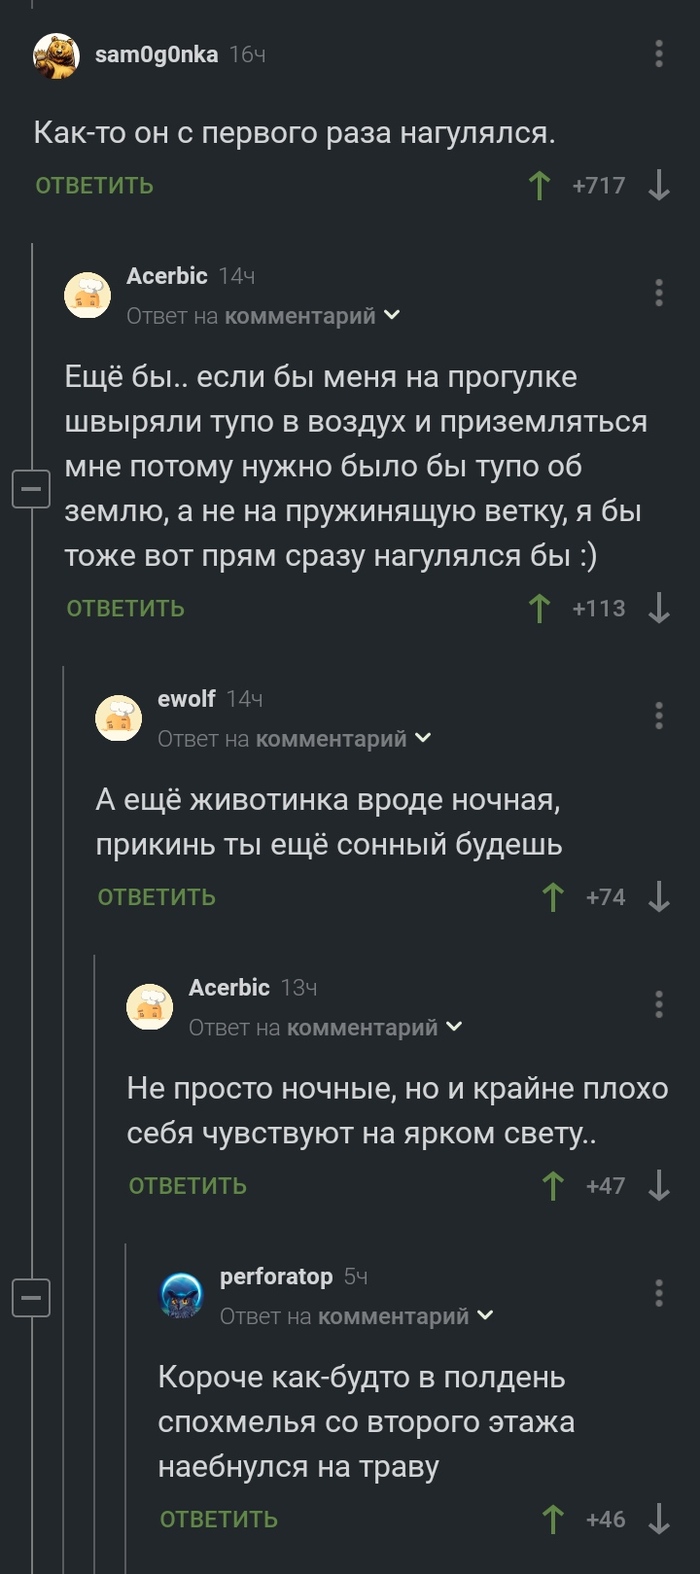The image size is (700, 1574).
Task: Toggle downvote on perforatop's comment
Action: [x=659, y=1519]
